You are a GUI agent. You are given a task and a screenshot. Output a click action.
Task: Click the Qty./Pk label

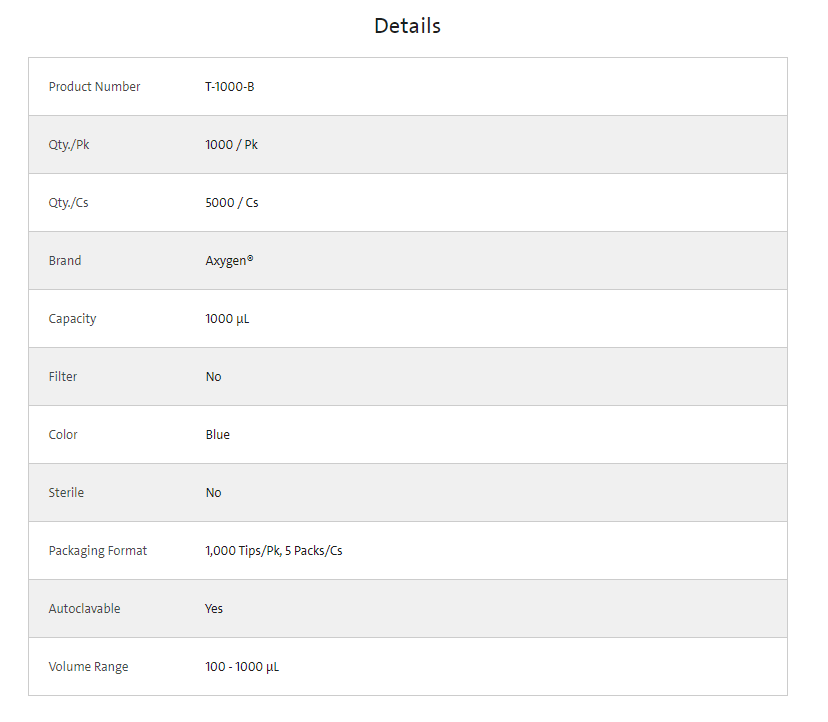point(69,145)
